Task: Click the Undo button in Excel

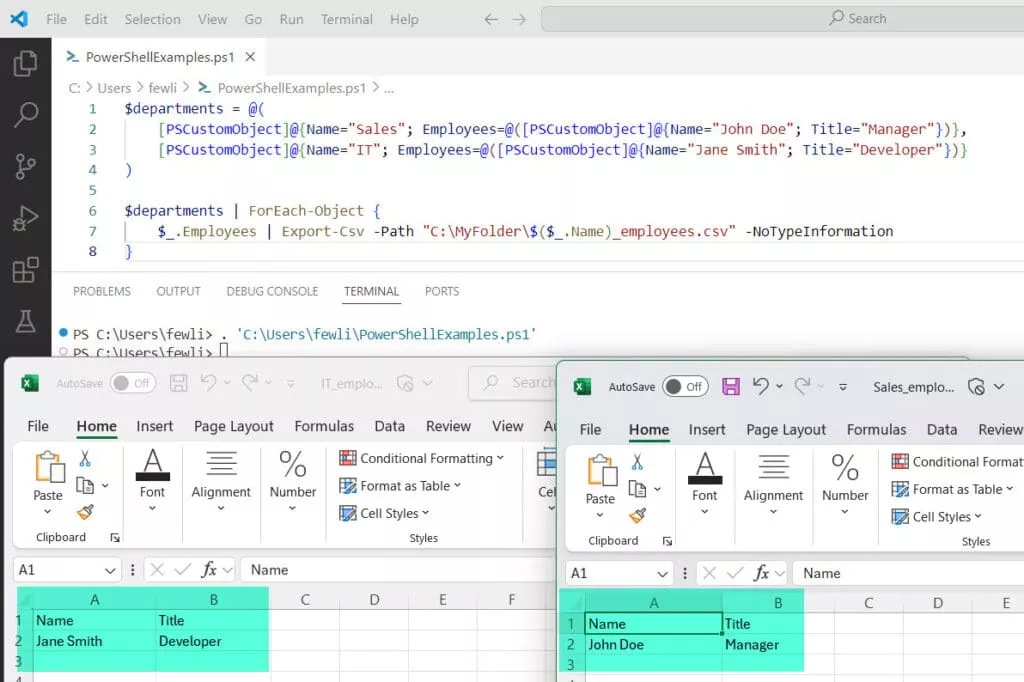Action: [760, 386]
